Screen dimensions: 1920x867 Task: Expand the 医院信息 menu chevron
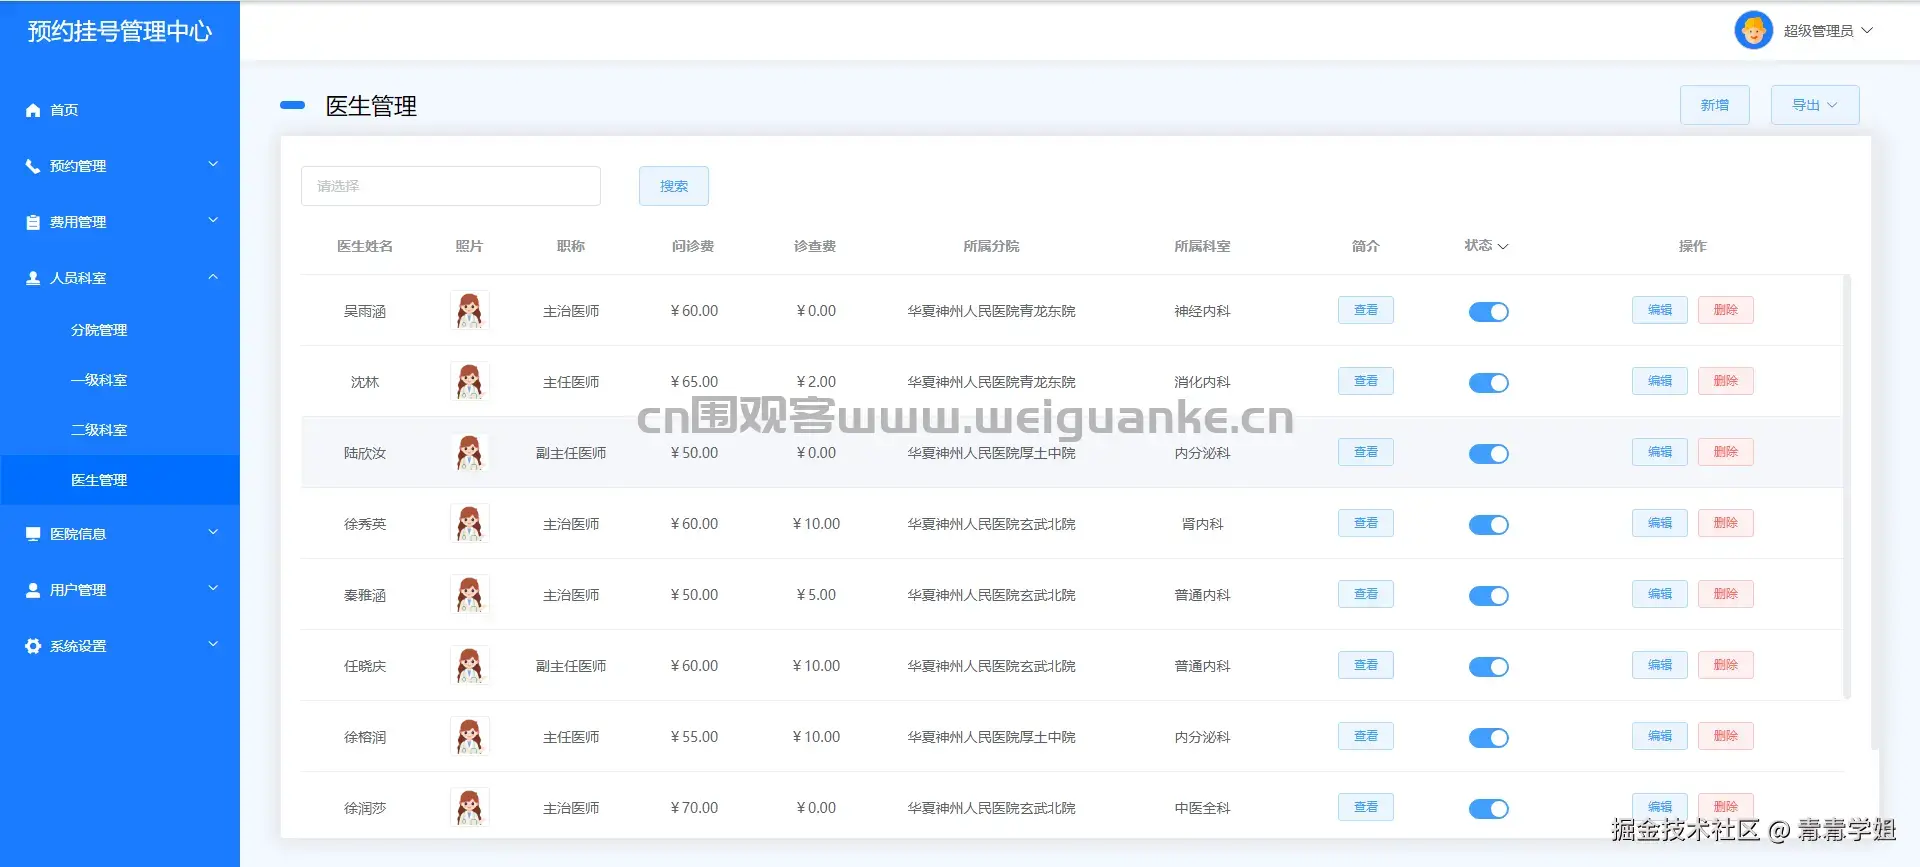point(213,533)
